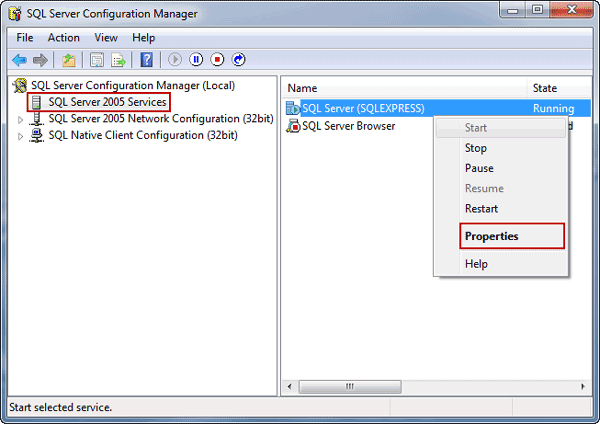Click the SQL Server 2005 Services icon

coord(36,102)
